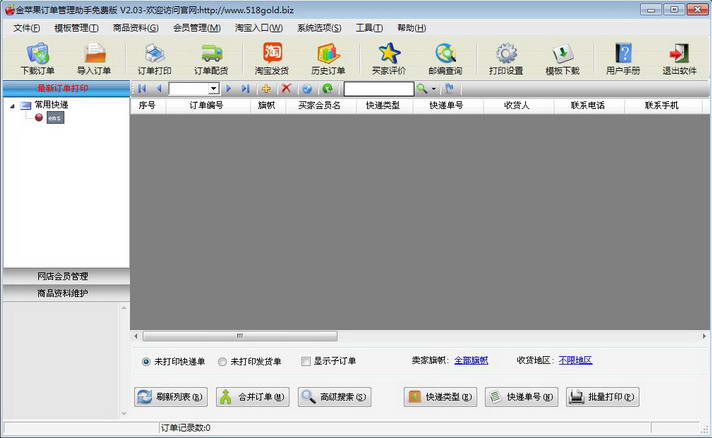Click the 快递单号 button
Viewport: 712px width, 438px height.
click(x=521, y=397)
